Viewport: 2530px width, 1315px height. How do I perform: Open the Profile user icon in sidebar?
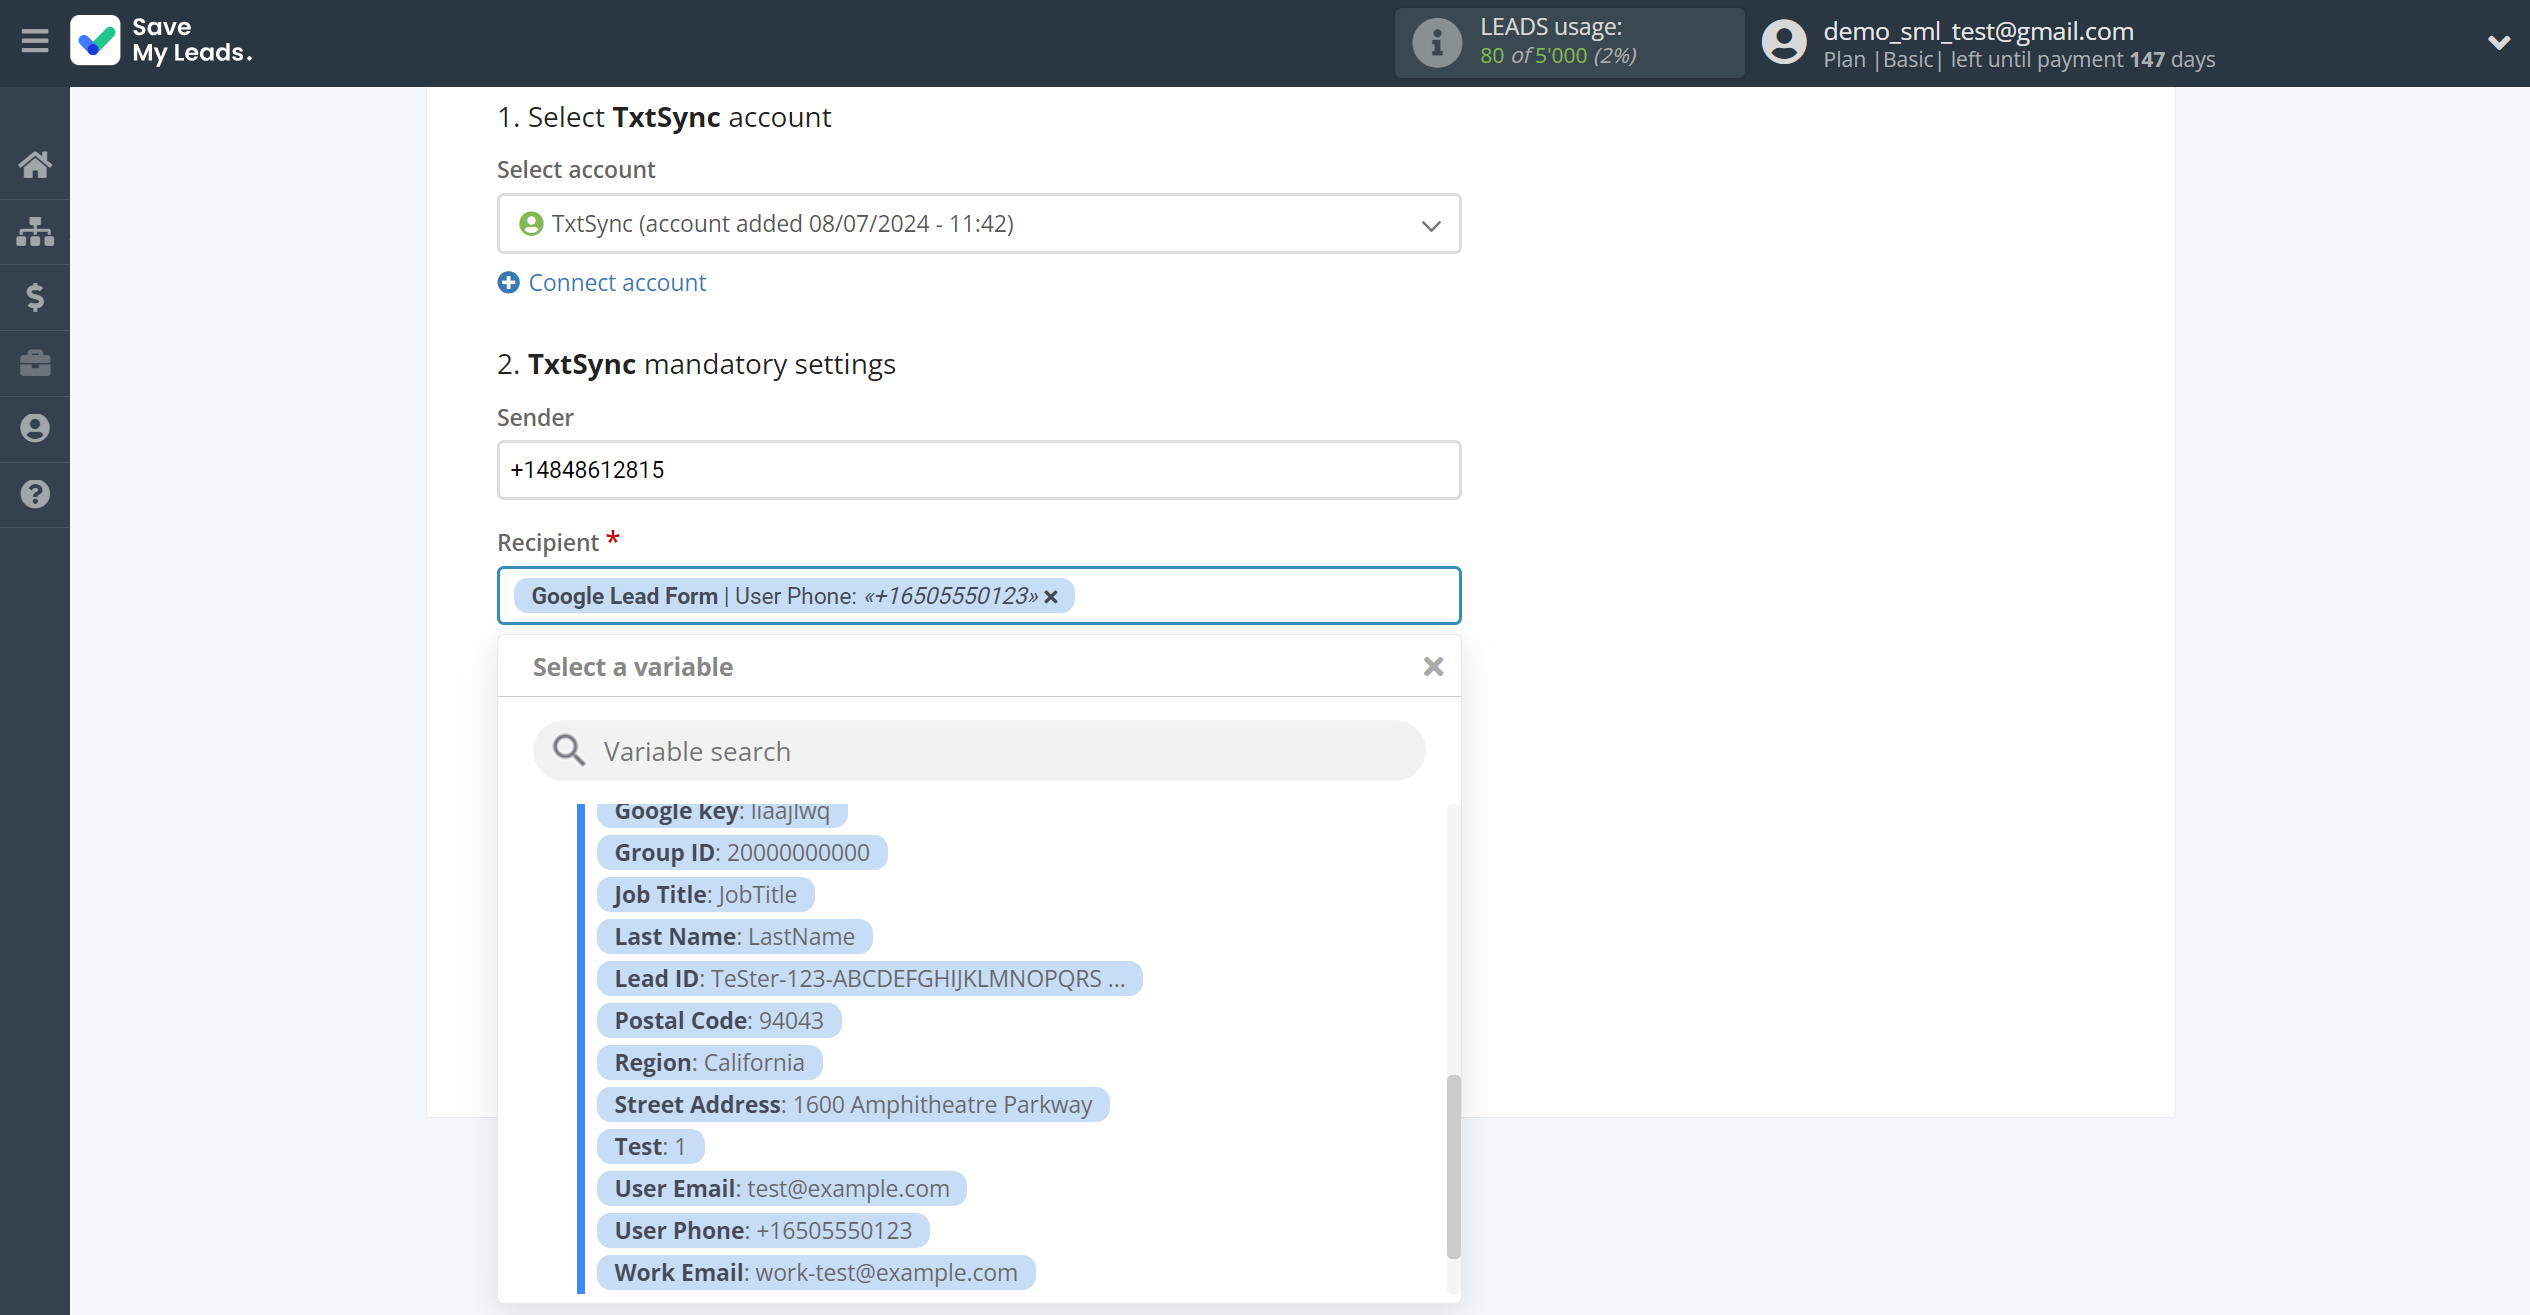[x=35, y=429]
